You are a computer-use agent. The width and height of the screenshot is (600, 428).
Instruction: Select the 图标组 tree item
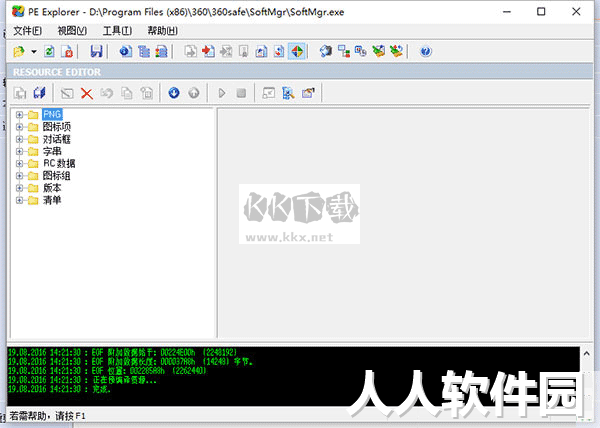tap(57, 176)
